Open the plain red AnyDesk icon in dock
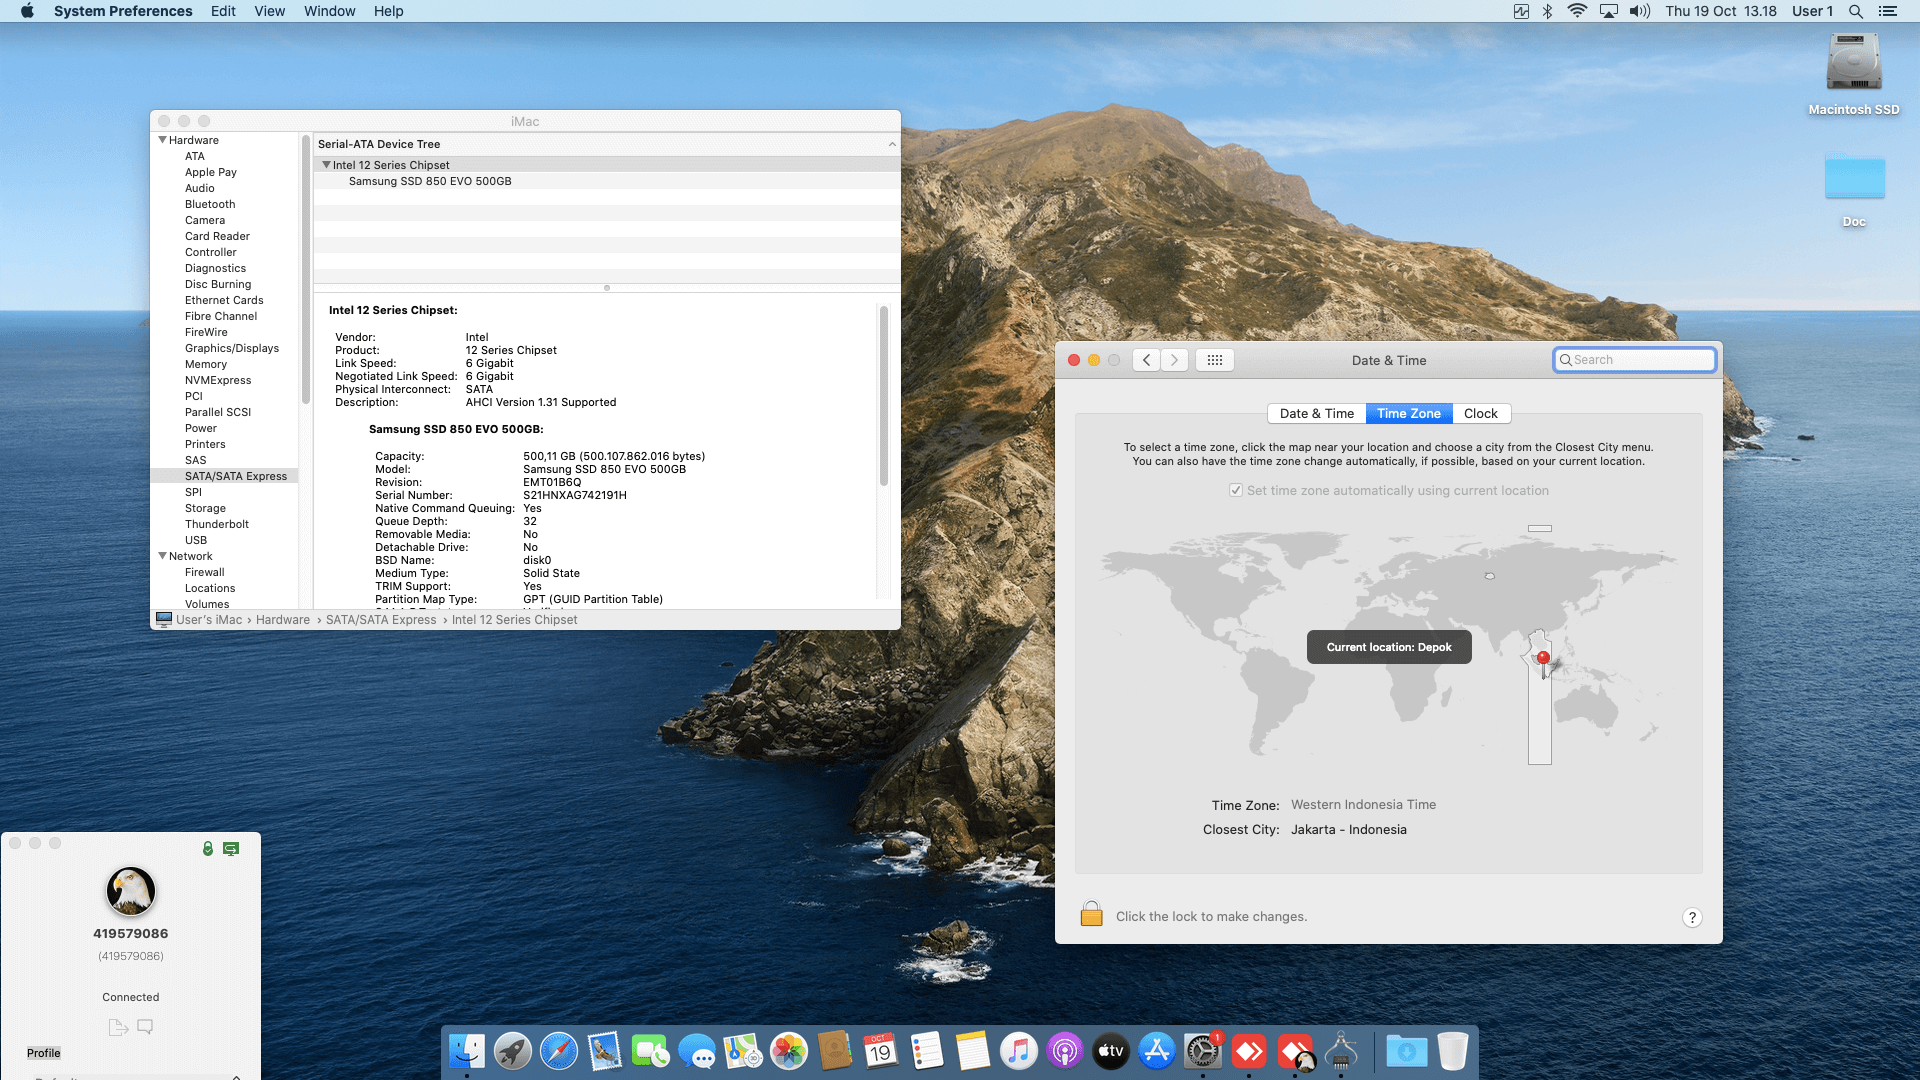 (1249, 1051)
